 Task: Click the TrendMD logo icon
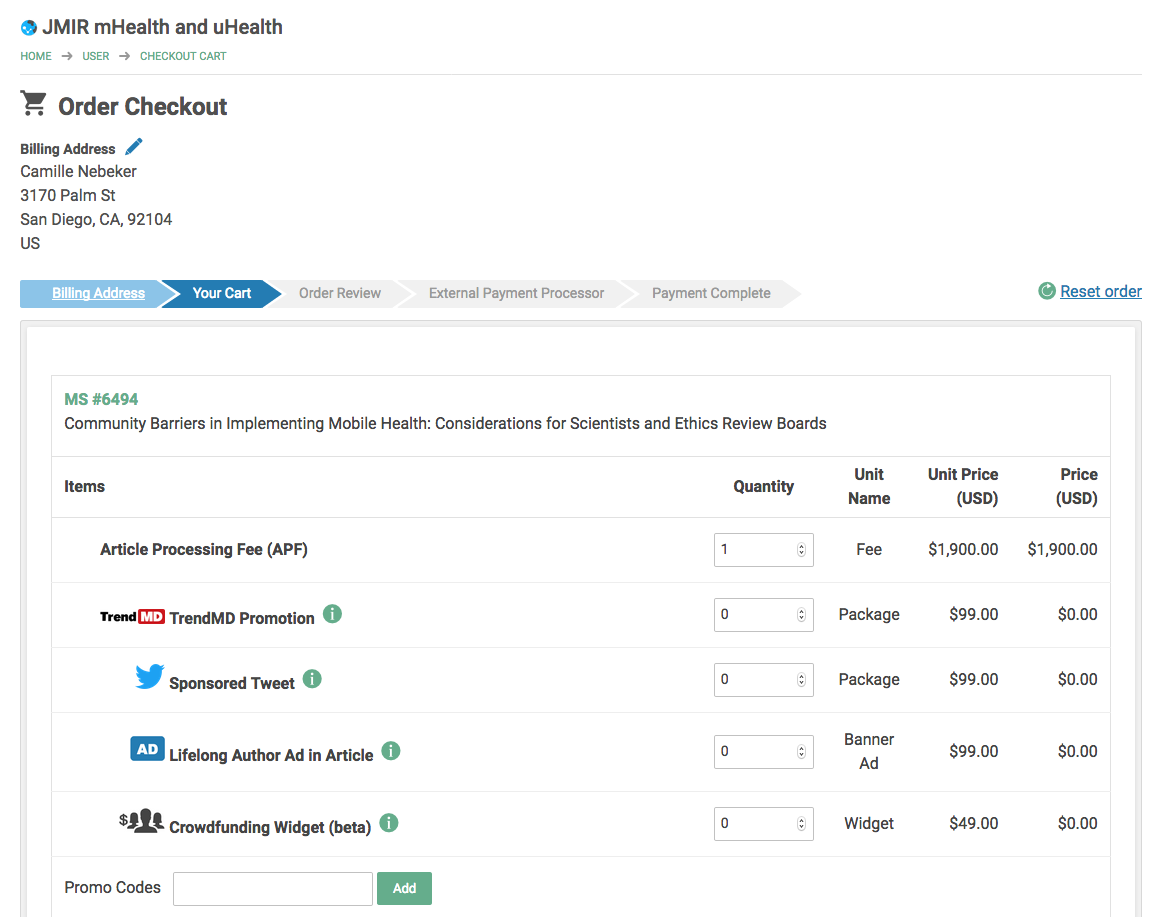(132, 616)
